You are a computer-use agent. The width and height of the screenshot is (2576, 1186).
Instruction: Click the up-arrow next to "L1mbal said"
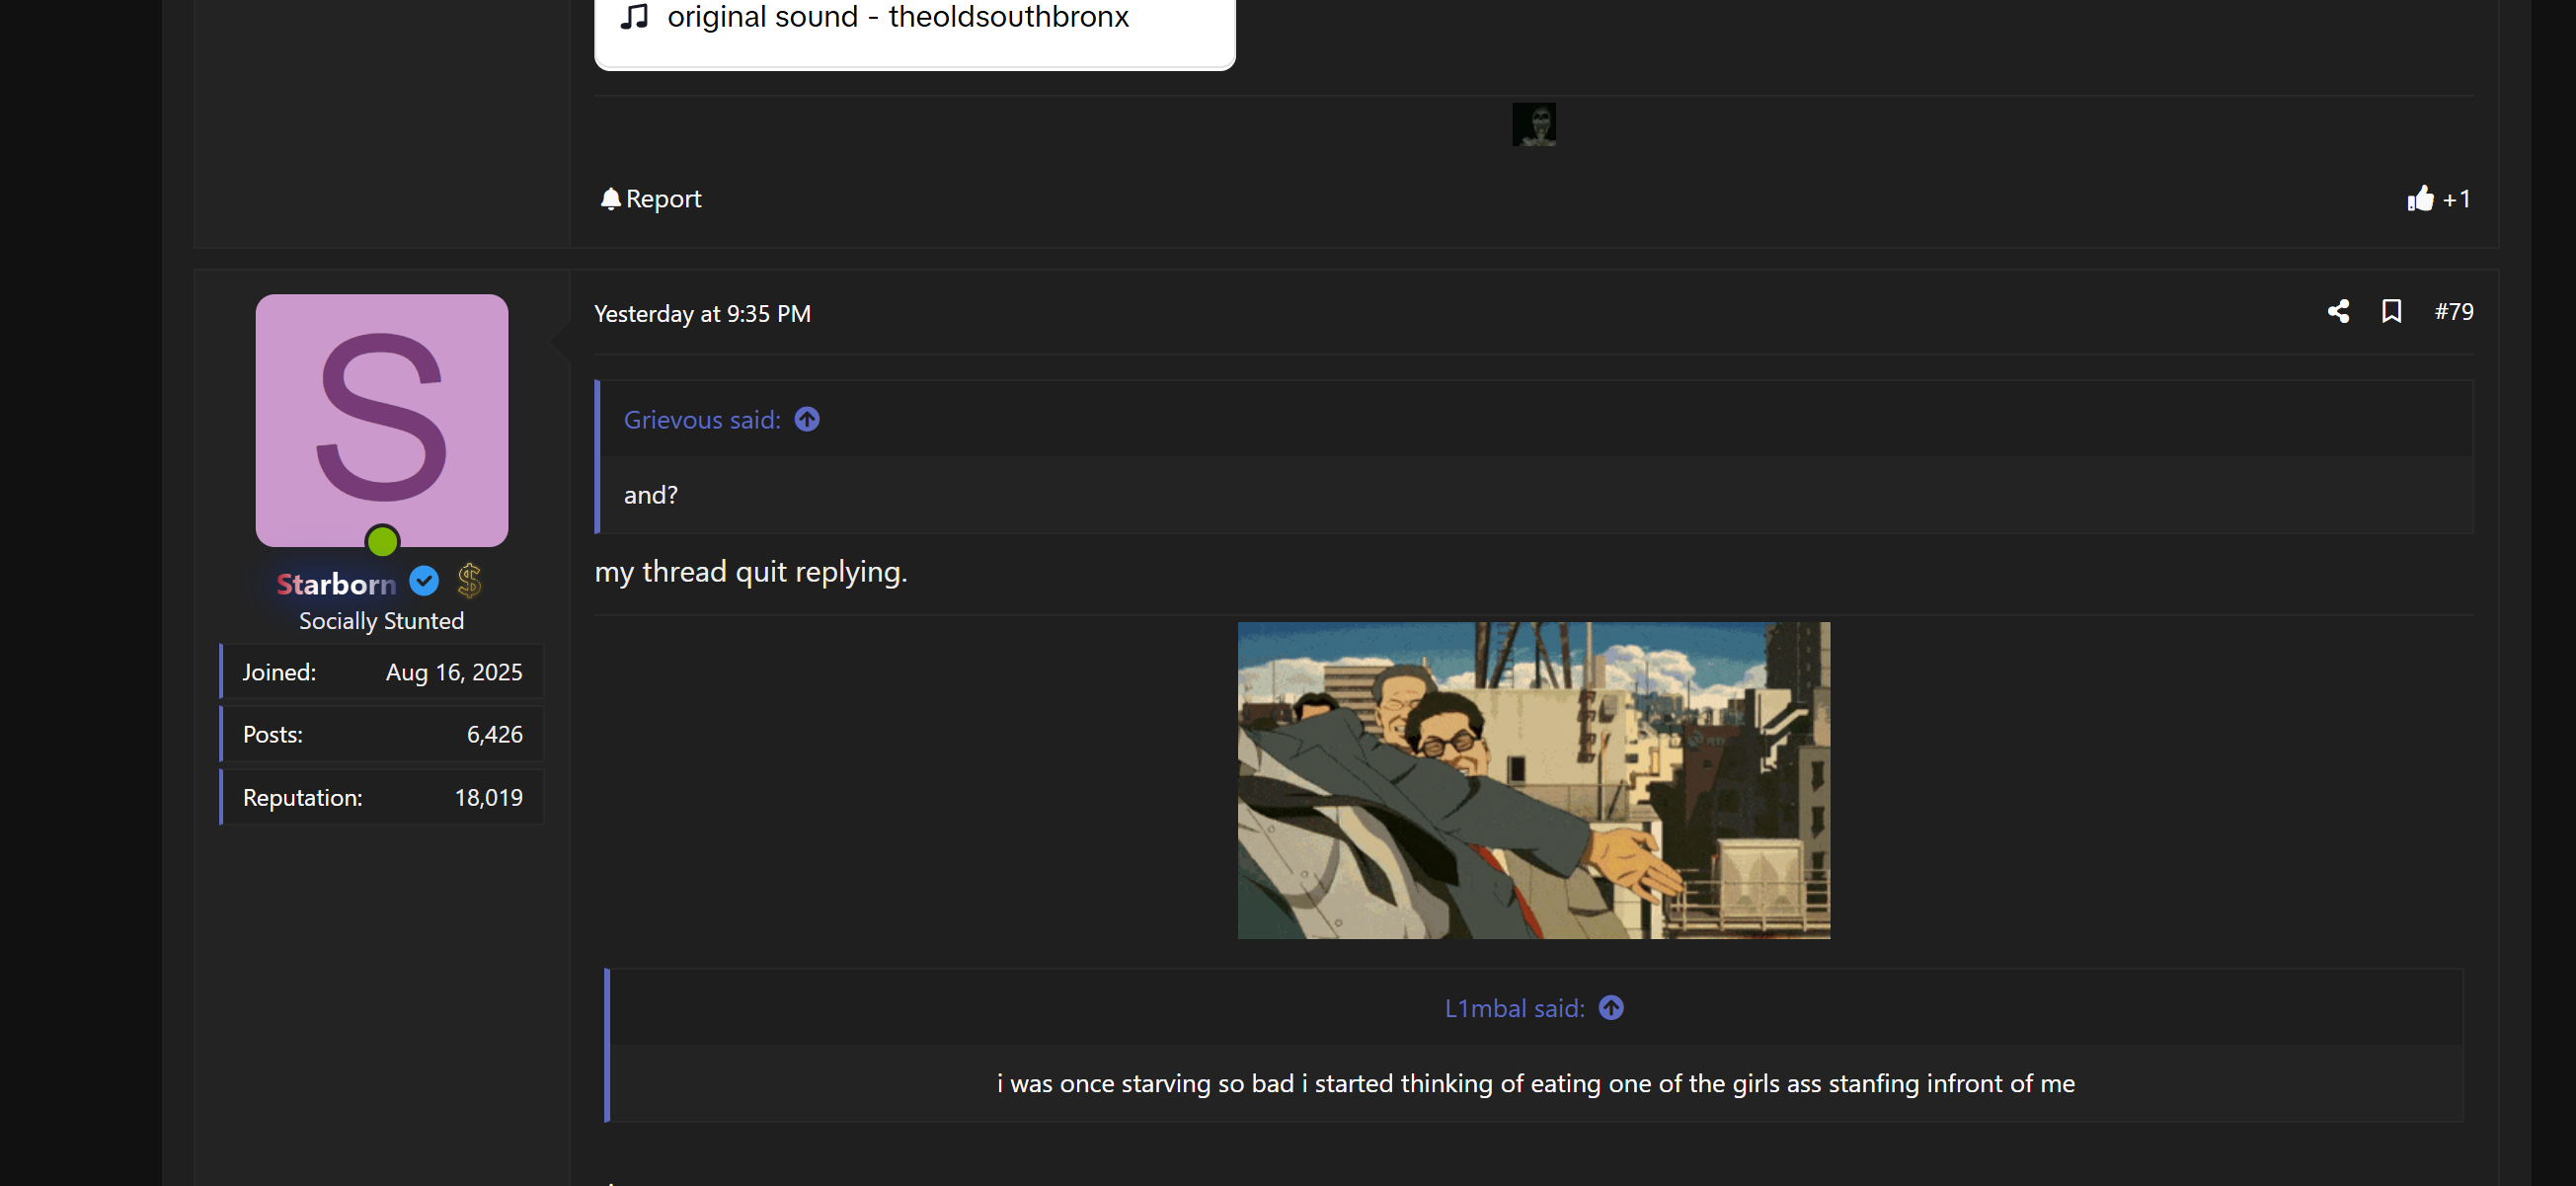pyautogui.click(x=1610, y=1008)
